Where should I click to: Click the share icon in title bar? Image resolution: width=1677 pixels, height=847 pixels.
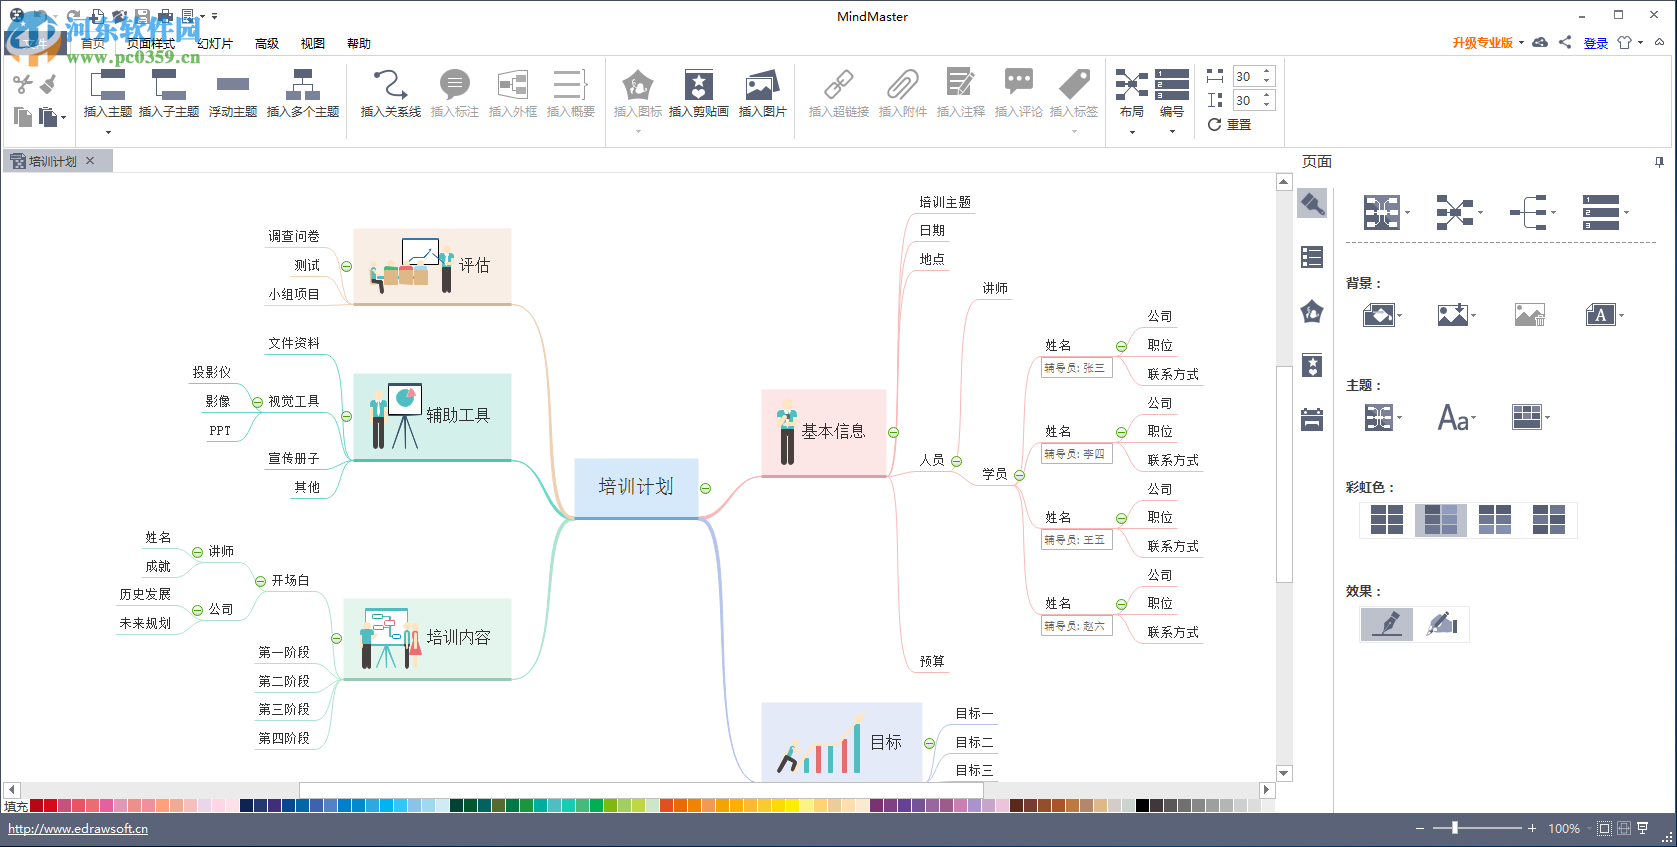click(x=1565, y=42)
